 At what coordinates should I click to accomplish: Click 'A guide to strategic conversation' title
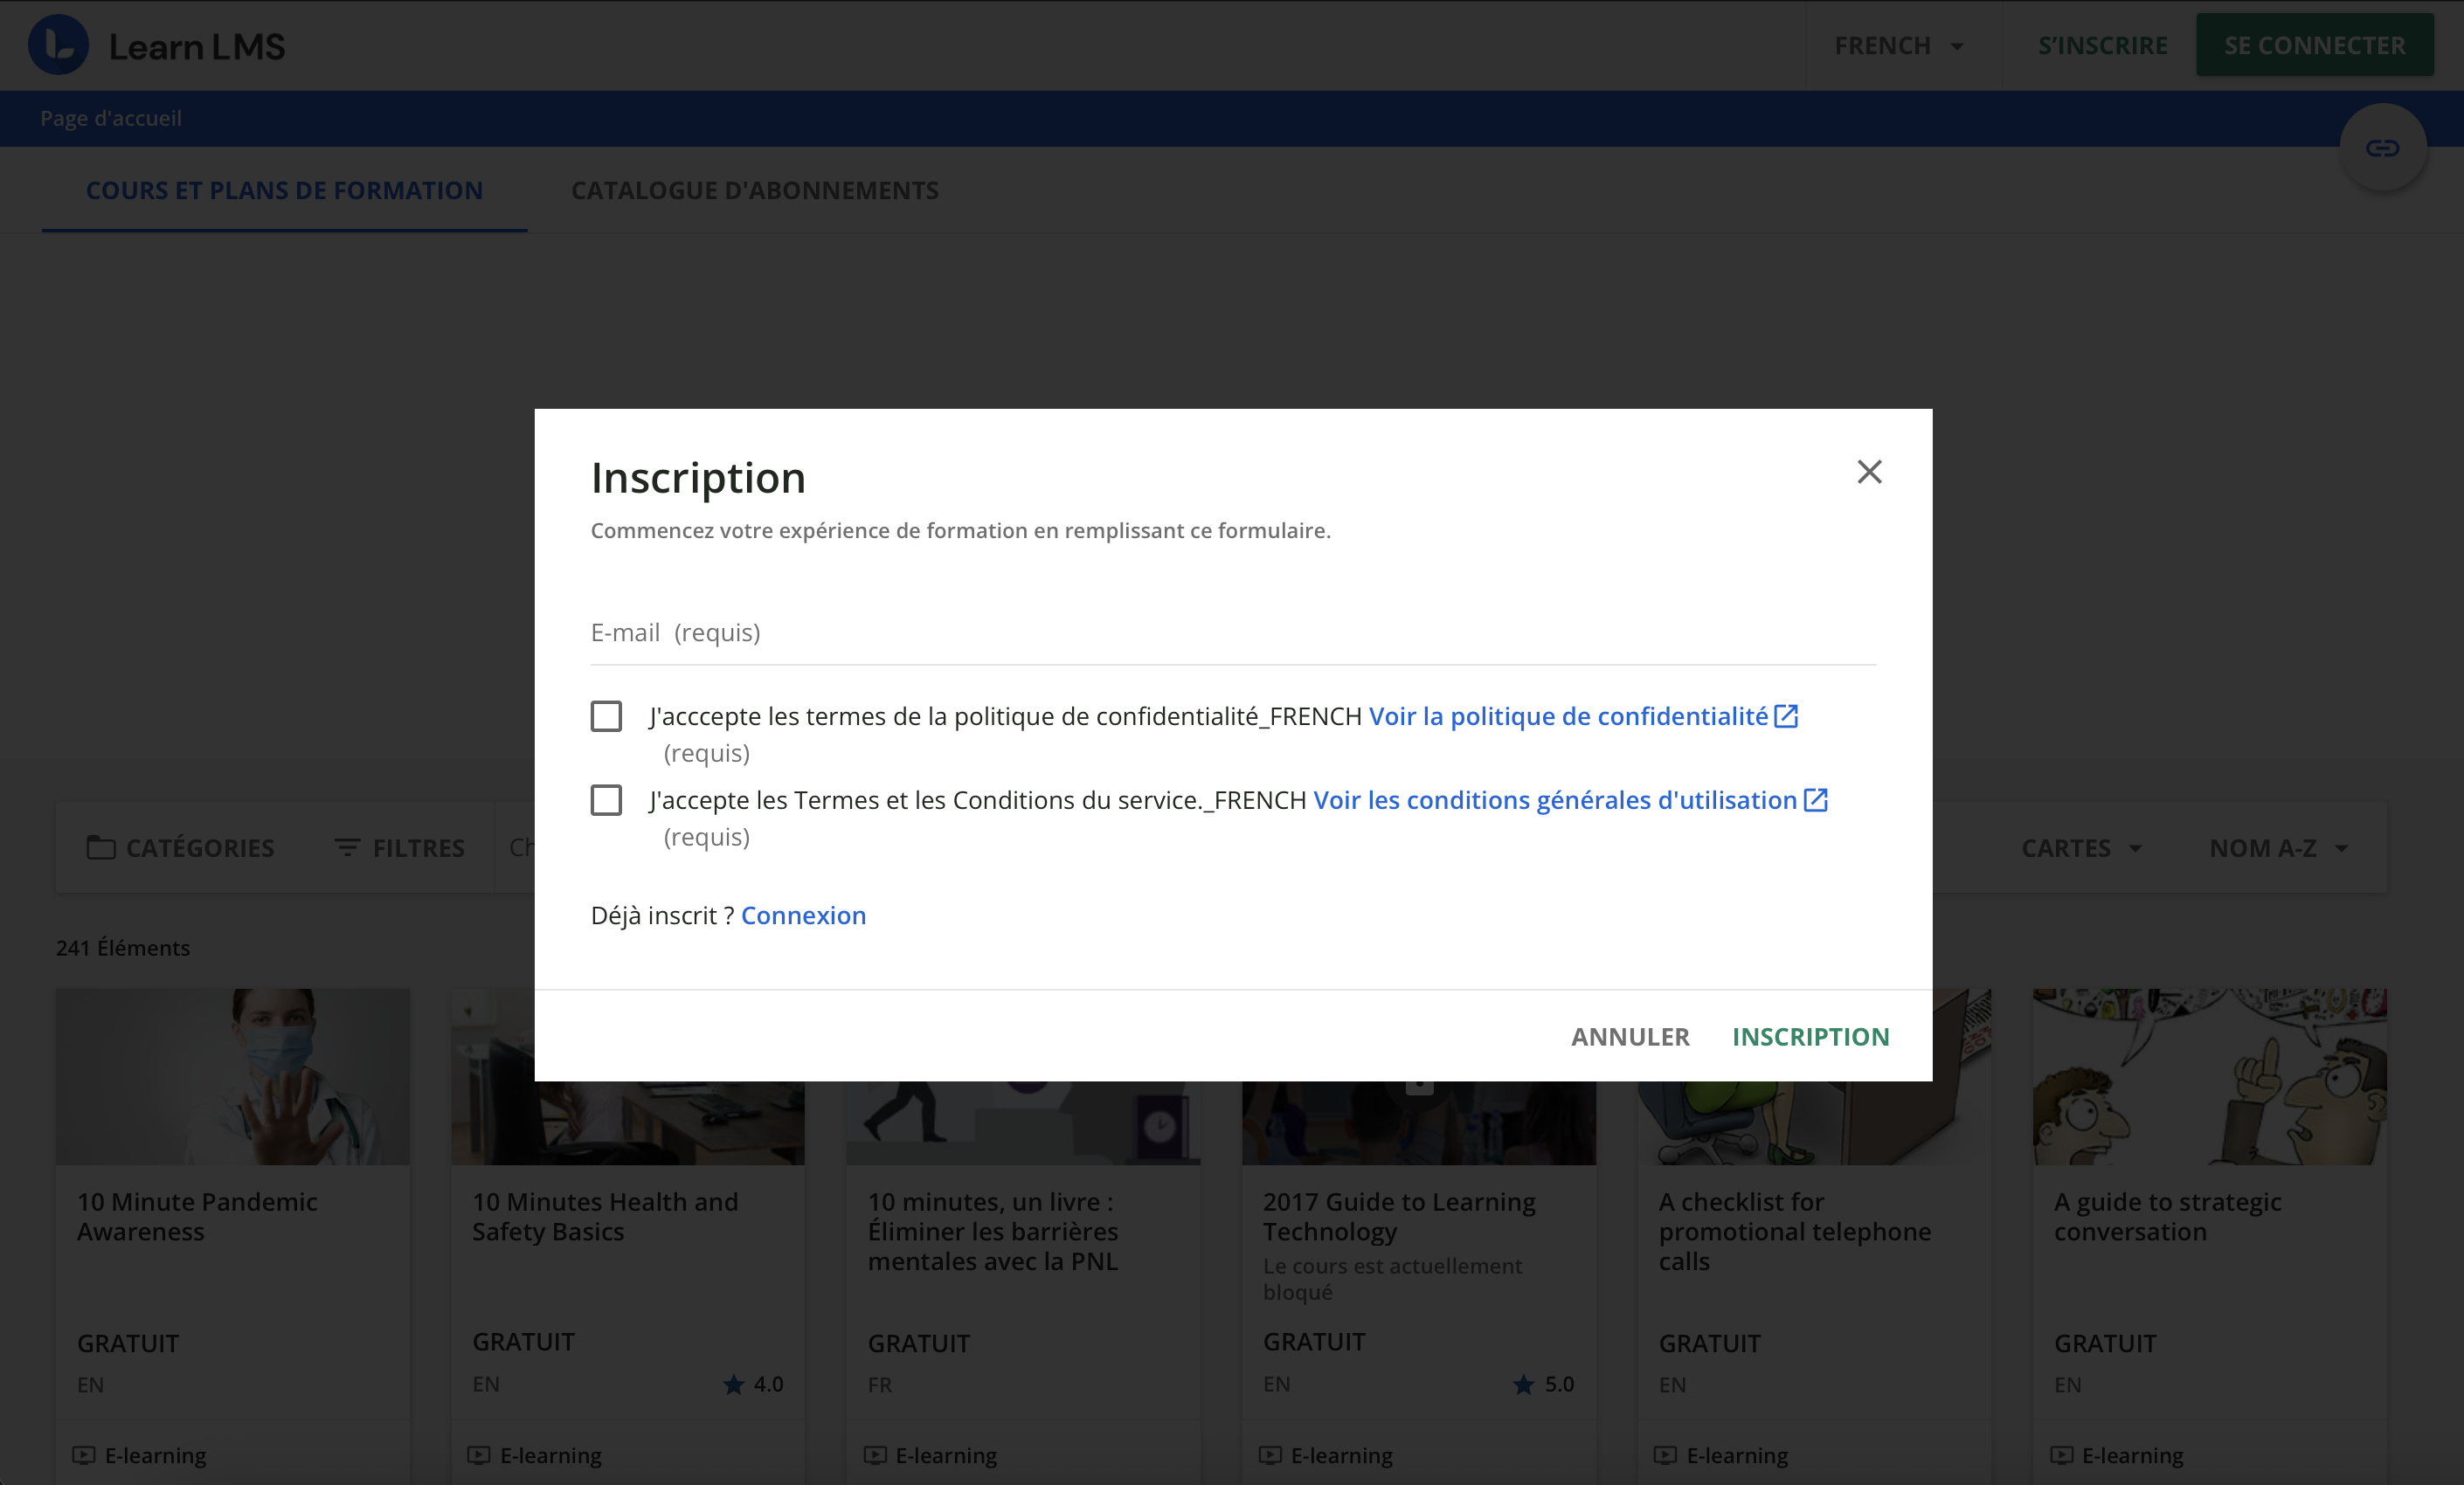(x=2168, y=1217)
